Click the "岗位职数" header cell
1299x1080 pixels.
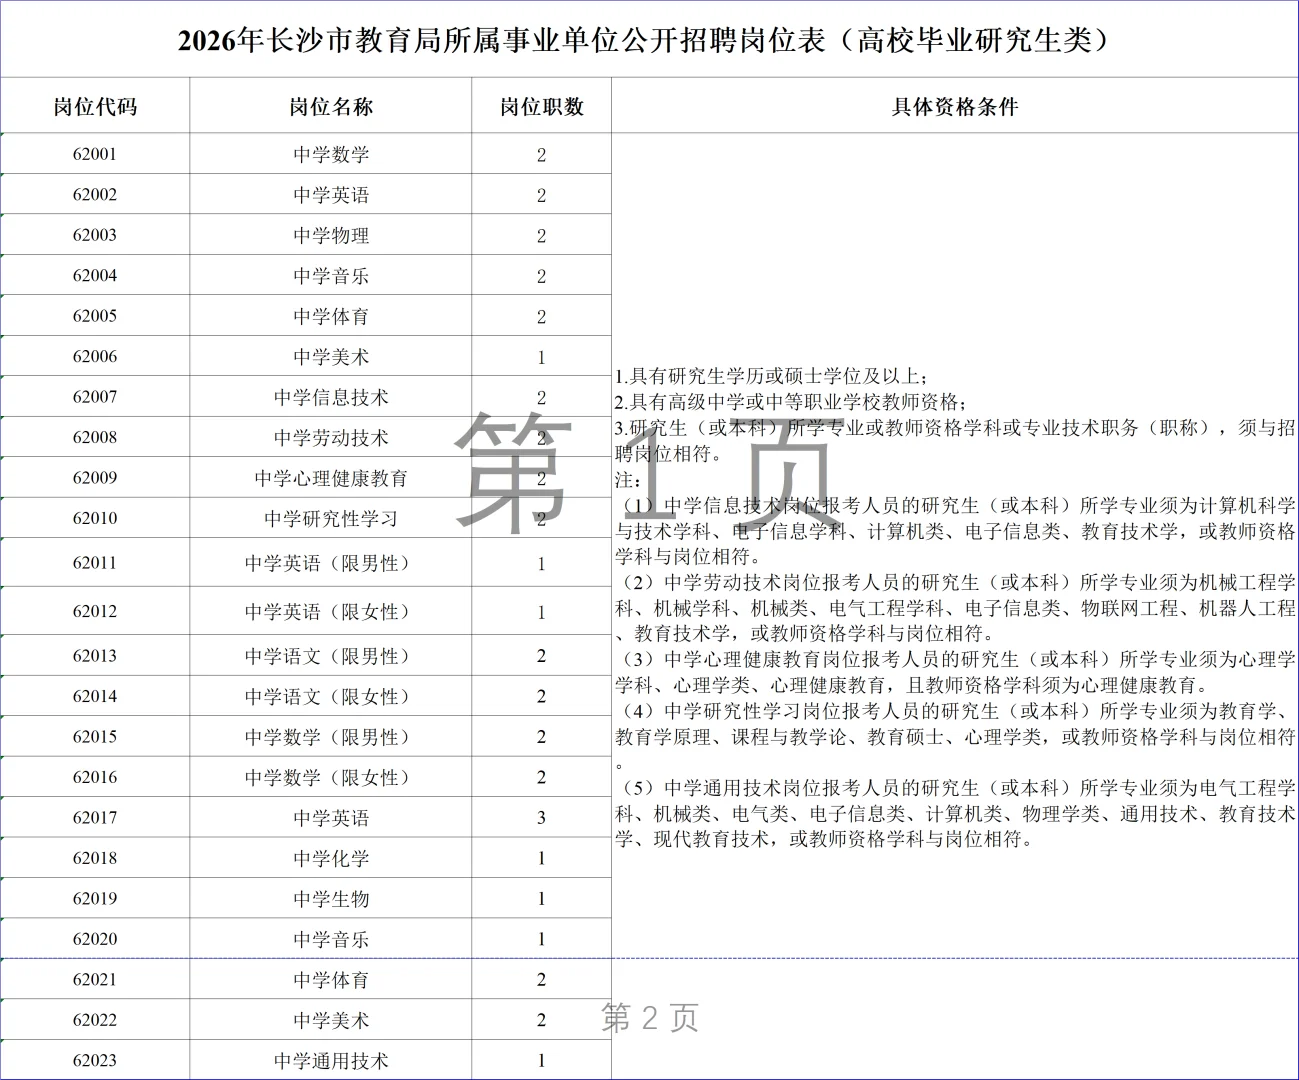coord(541,106)
